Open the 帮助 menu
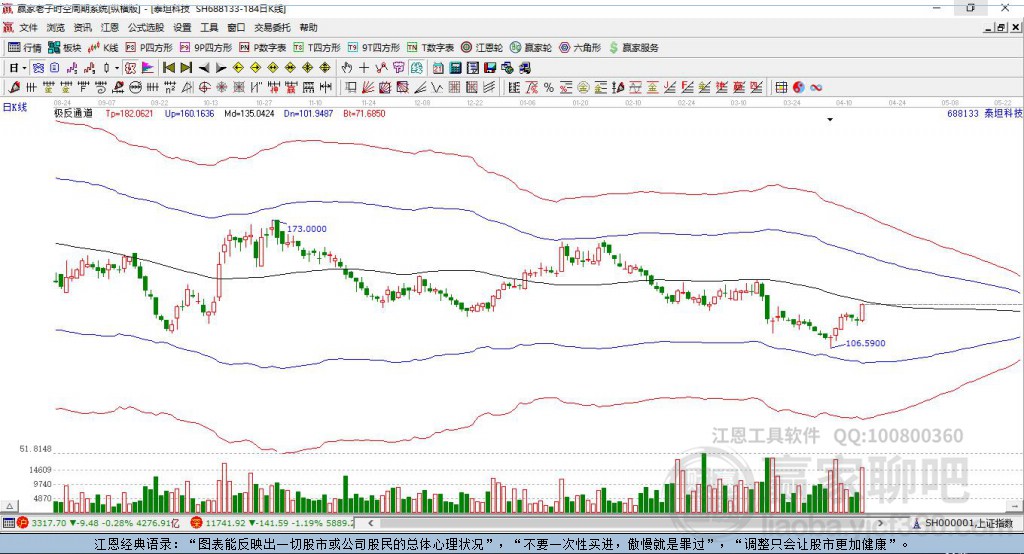Viewport: 1024px width, 554px height. coord(308,27)
